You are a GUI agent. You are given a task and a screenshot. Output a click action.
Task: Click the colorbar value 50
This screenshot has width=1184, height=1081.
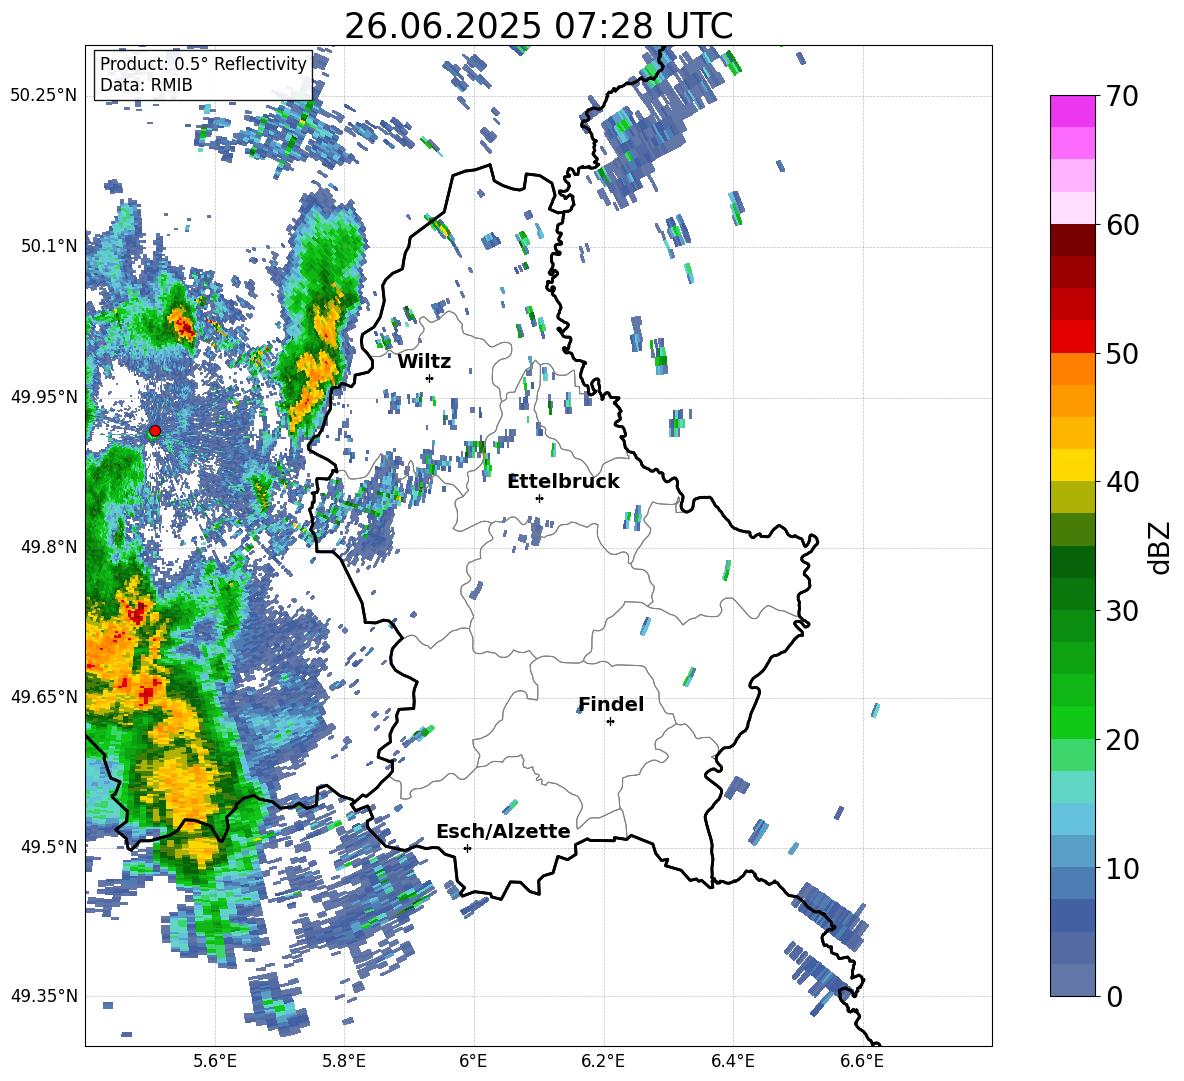point(1122,353)
